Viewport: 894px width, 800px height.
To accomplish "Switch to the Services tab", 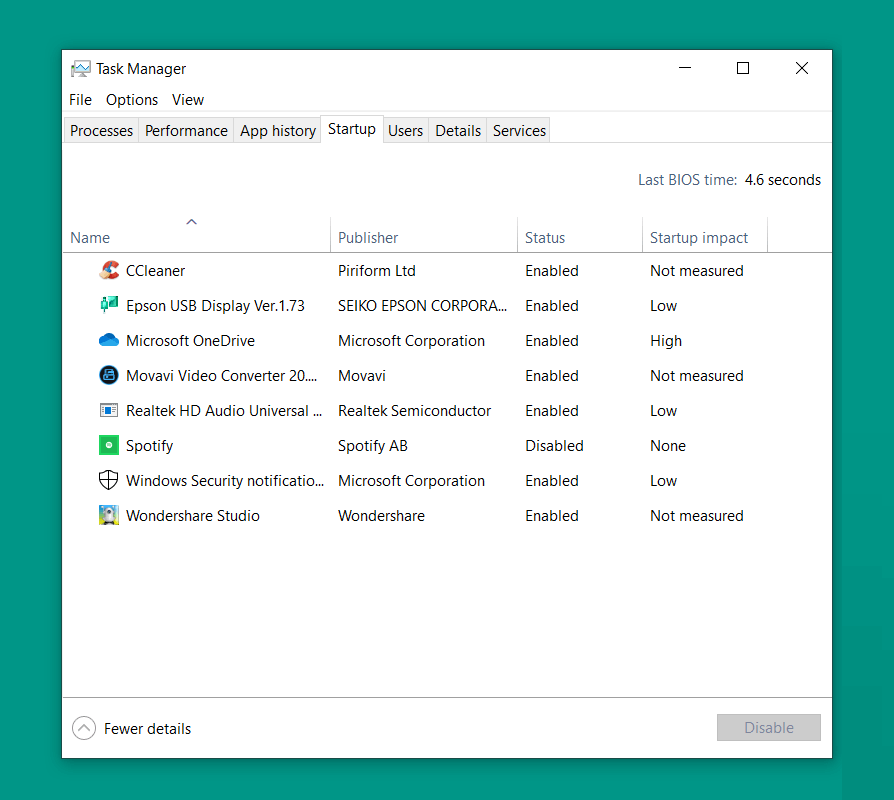I will 519,131.
